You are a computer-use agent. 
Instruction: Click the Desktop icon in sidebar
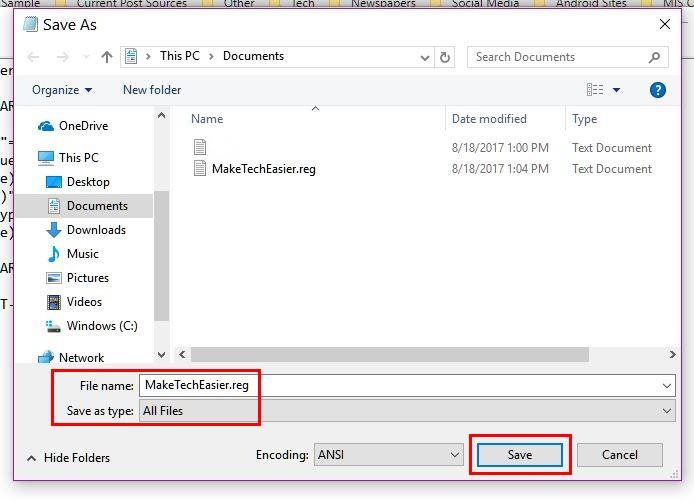54,182
